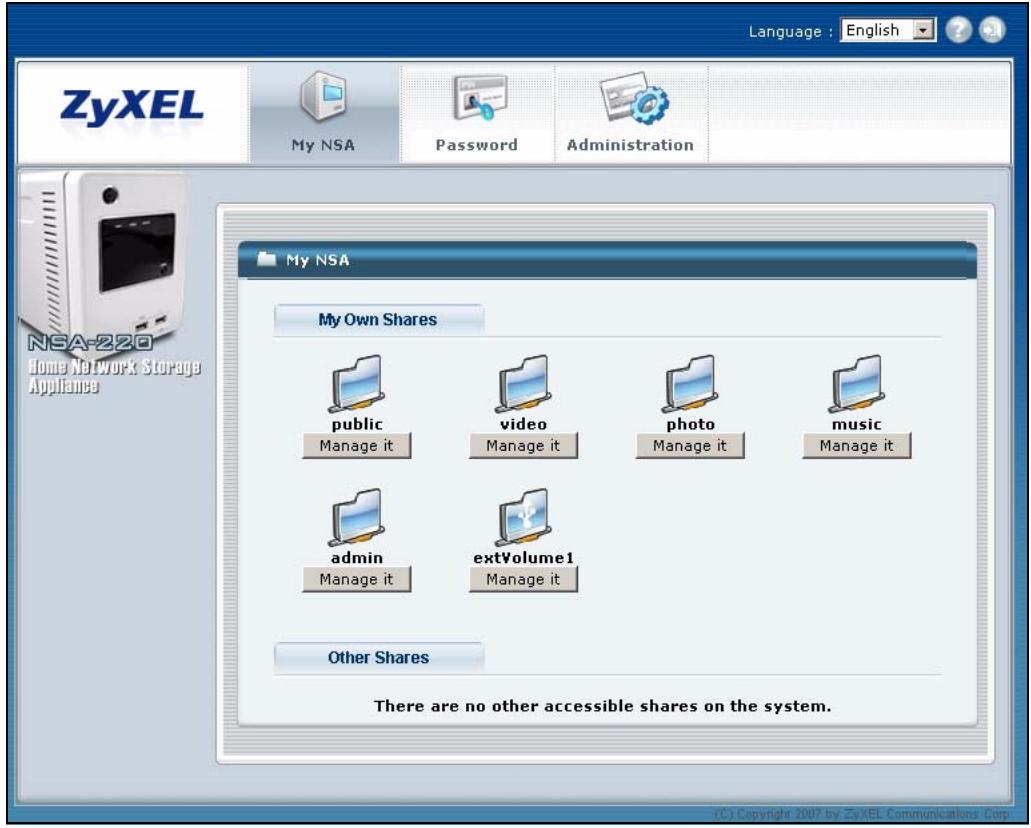Image resolution: width=1031 pixels, height=828 pixels.
Task: Open the public share folder icon
Action: (356, 384)
